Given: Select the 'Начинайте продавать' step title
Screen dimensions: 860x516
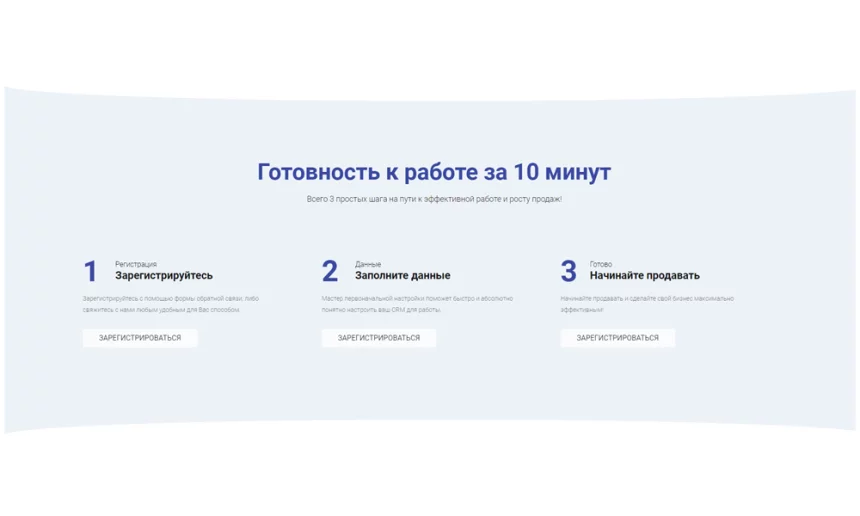Looking at the screenshot, I should pos(645,276).
